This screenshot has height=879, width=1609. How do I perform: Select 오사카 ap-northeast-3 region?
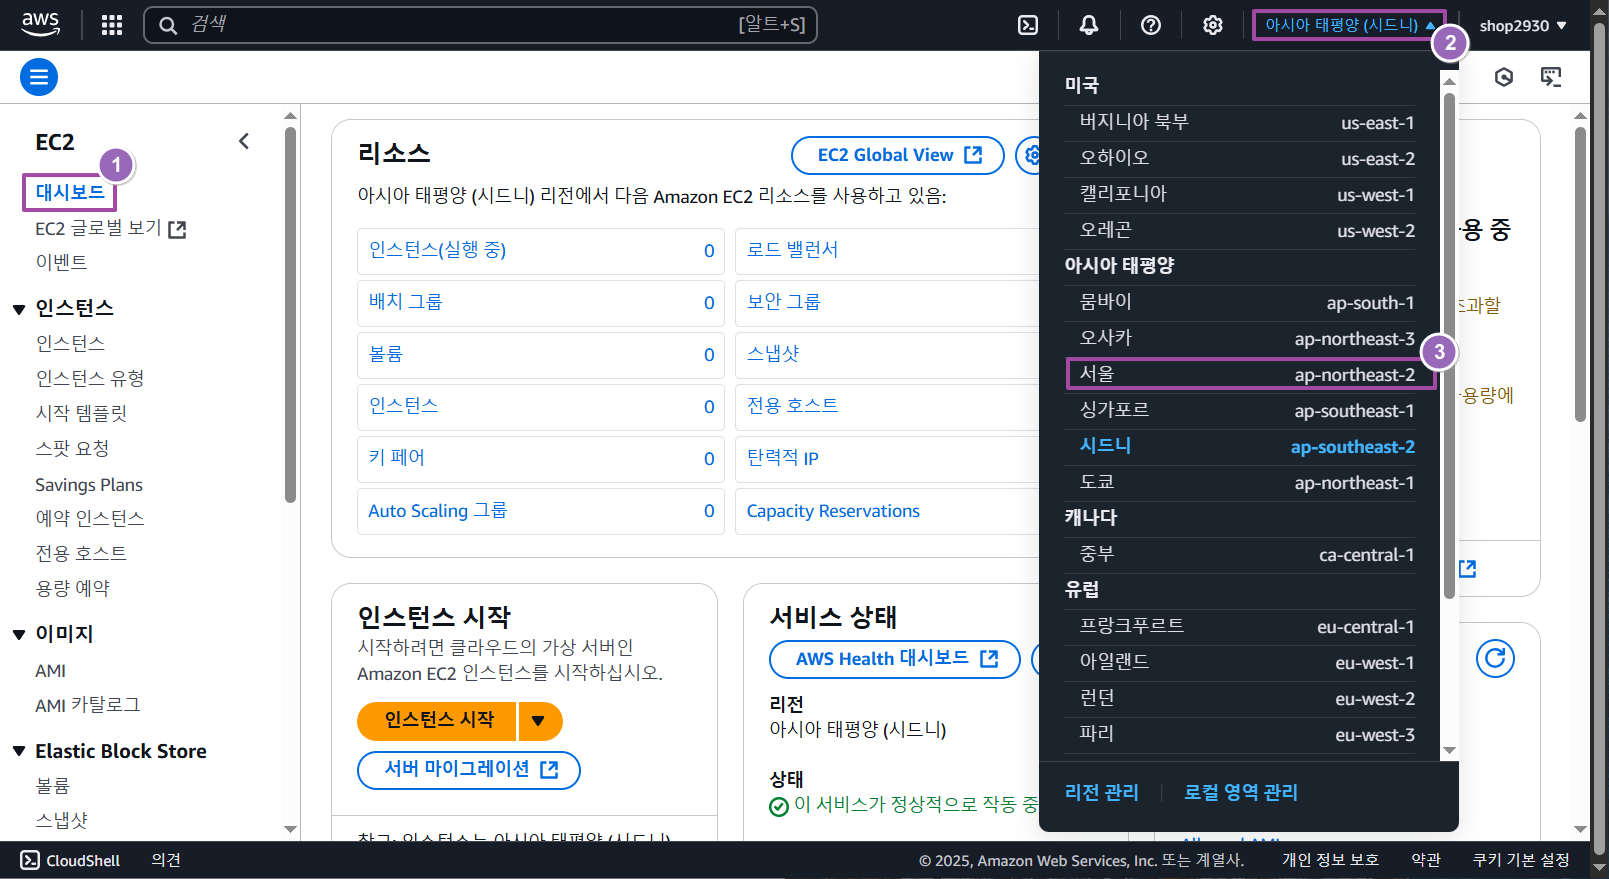click(1247, 338)
